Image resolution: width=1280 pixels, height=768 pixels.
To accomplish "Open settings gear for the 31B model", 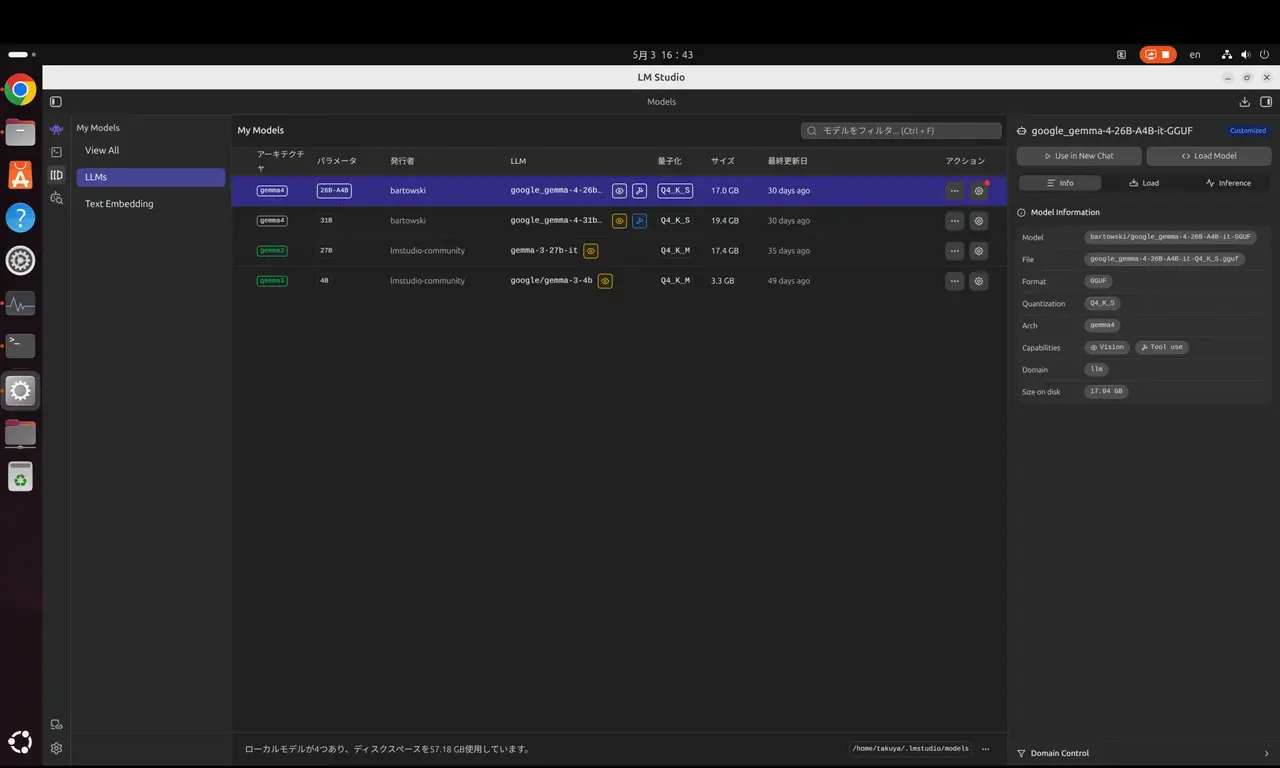I will [x=979, y=221].
